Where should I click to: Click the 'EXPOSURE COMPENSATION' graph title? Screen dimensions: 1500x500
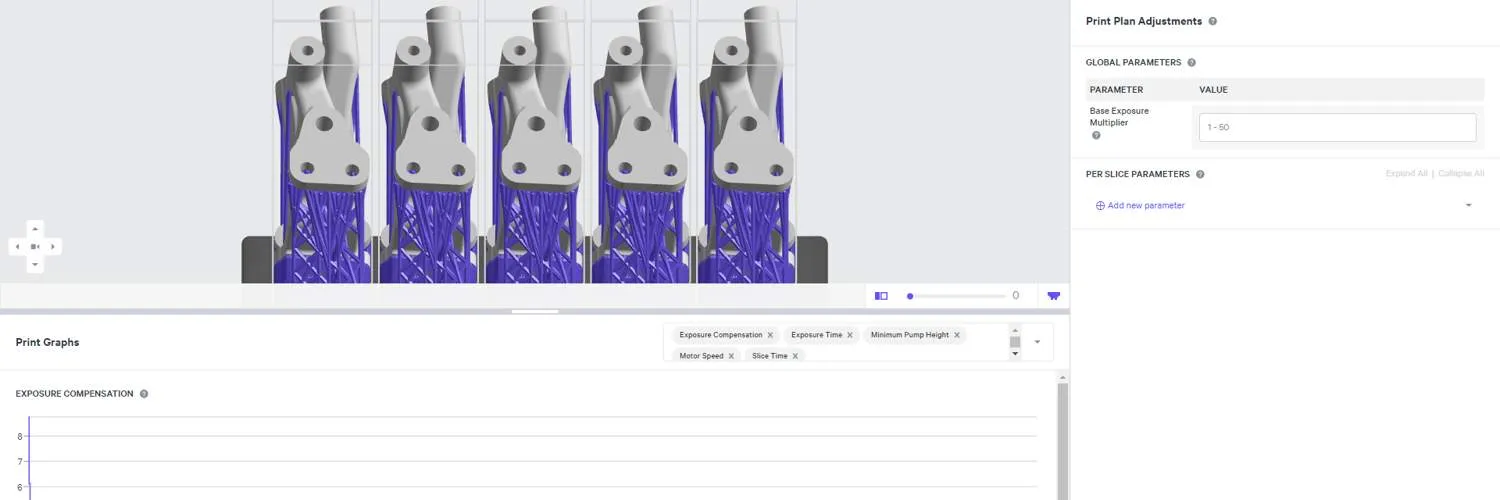pos(74,394)
